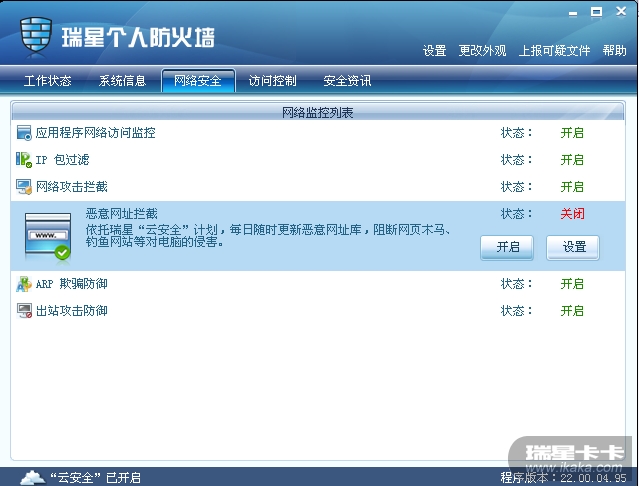Click the cloud security icon in status bar
Screen dimensions: 639x486
33,477
